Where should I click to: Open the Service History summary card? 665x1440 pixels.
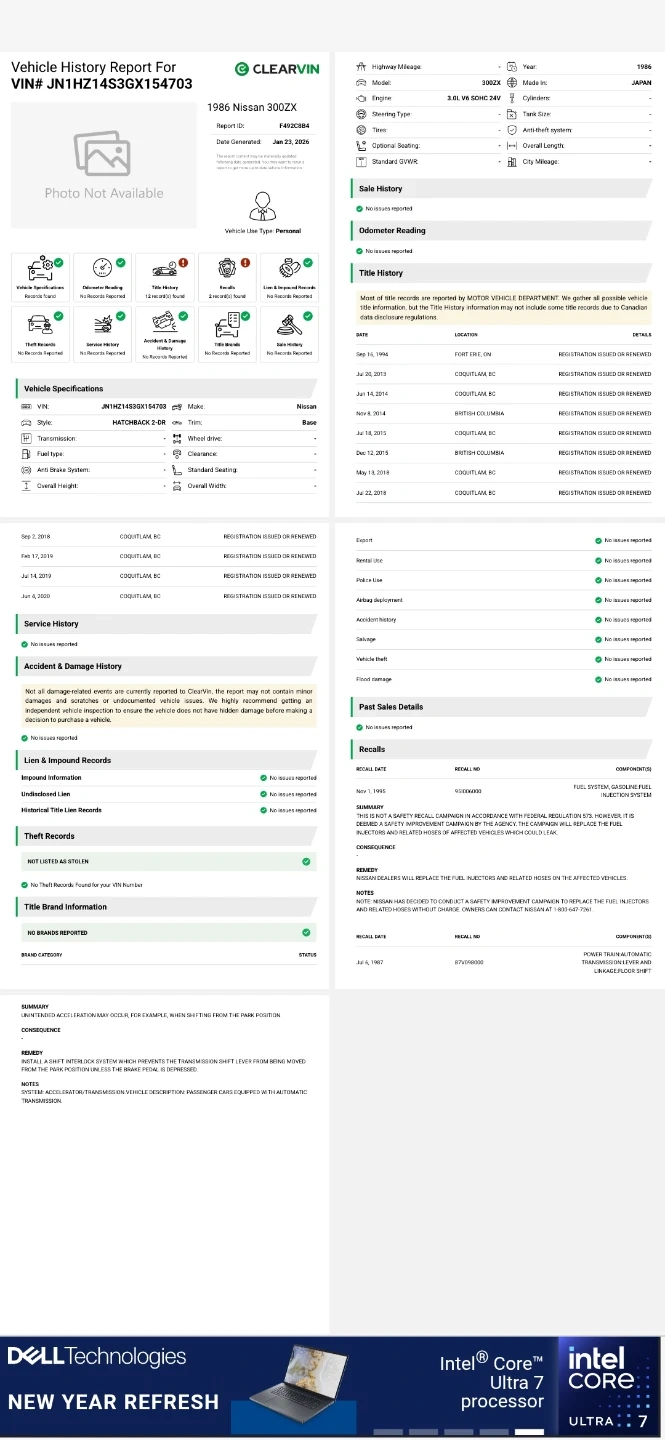103,334
